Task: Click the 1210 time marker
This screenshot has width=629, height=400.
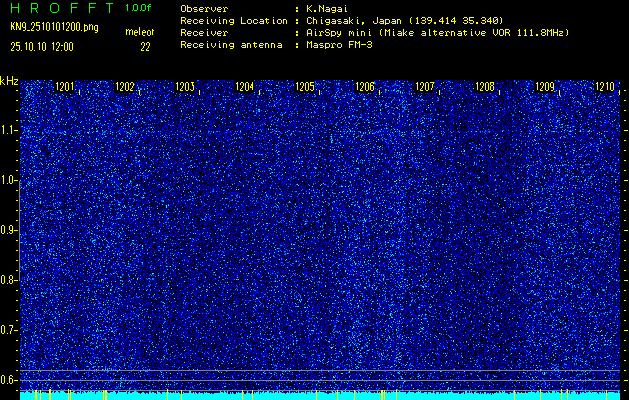Action: click(604, 88)
